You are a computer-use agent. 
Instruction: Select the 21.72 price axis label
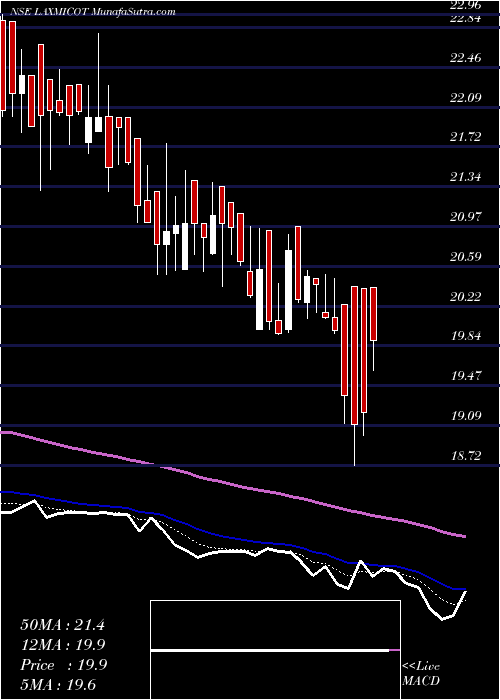tap(466, 137)
